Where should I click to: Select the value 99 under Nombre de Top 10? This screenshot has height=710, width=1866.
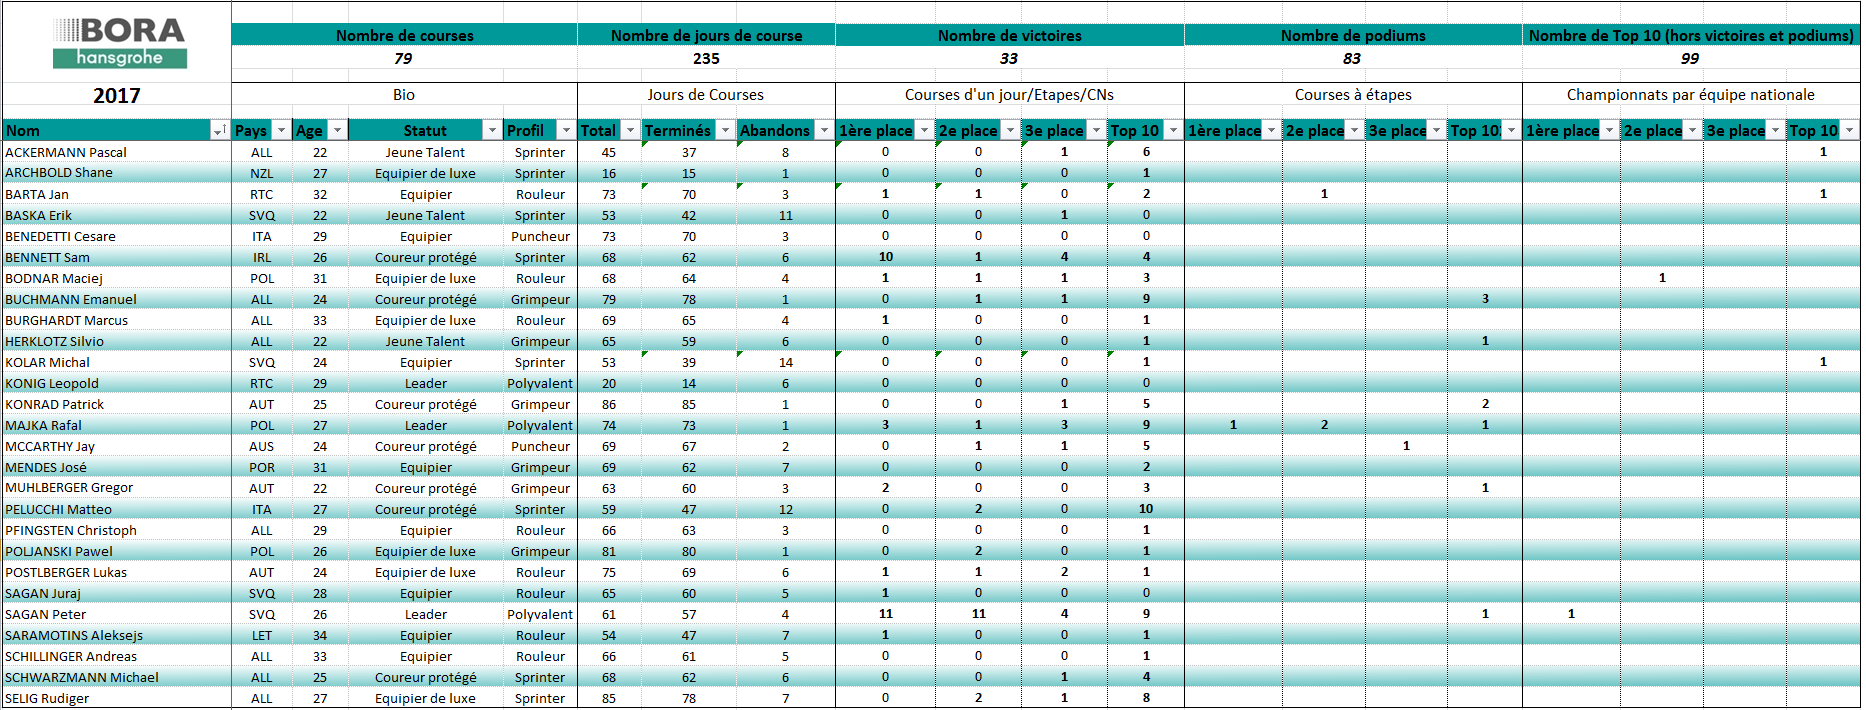click(x=1691, y=58)
